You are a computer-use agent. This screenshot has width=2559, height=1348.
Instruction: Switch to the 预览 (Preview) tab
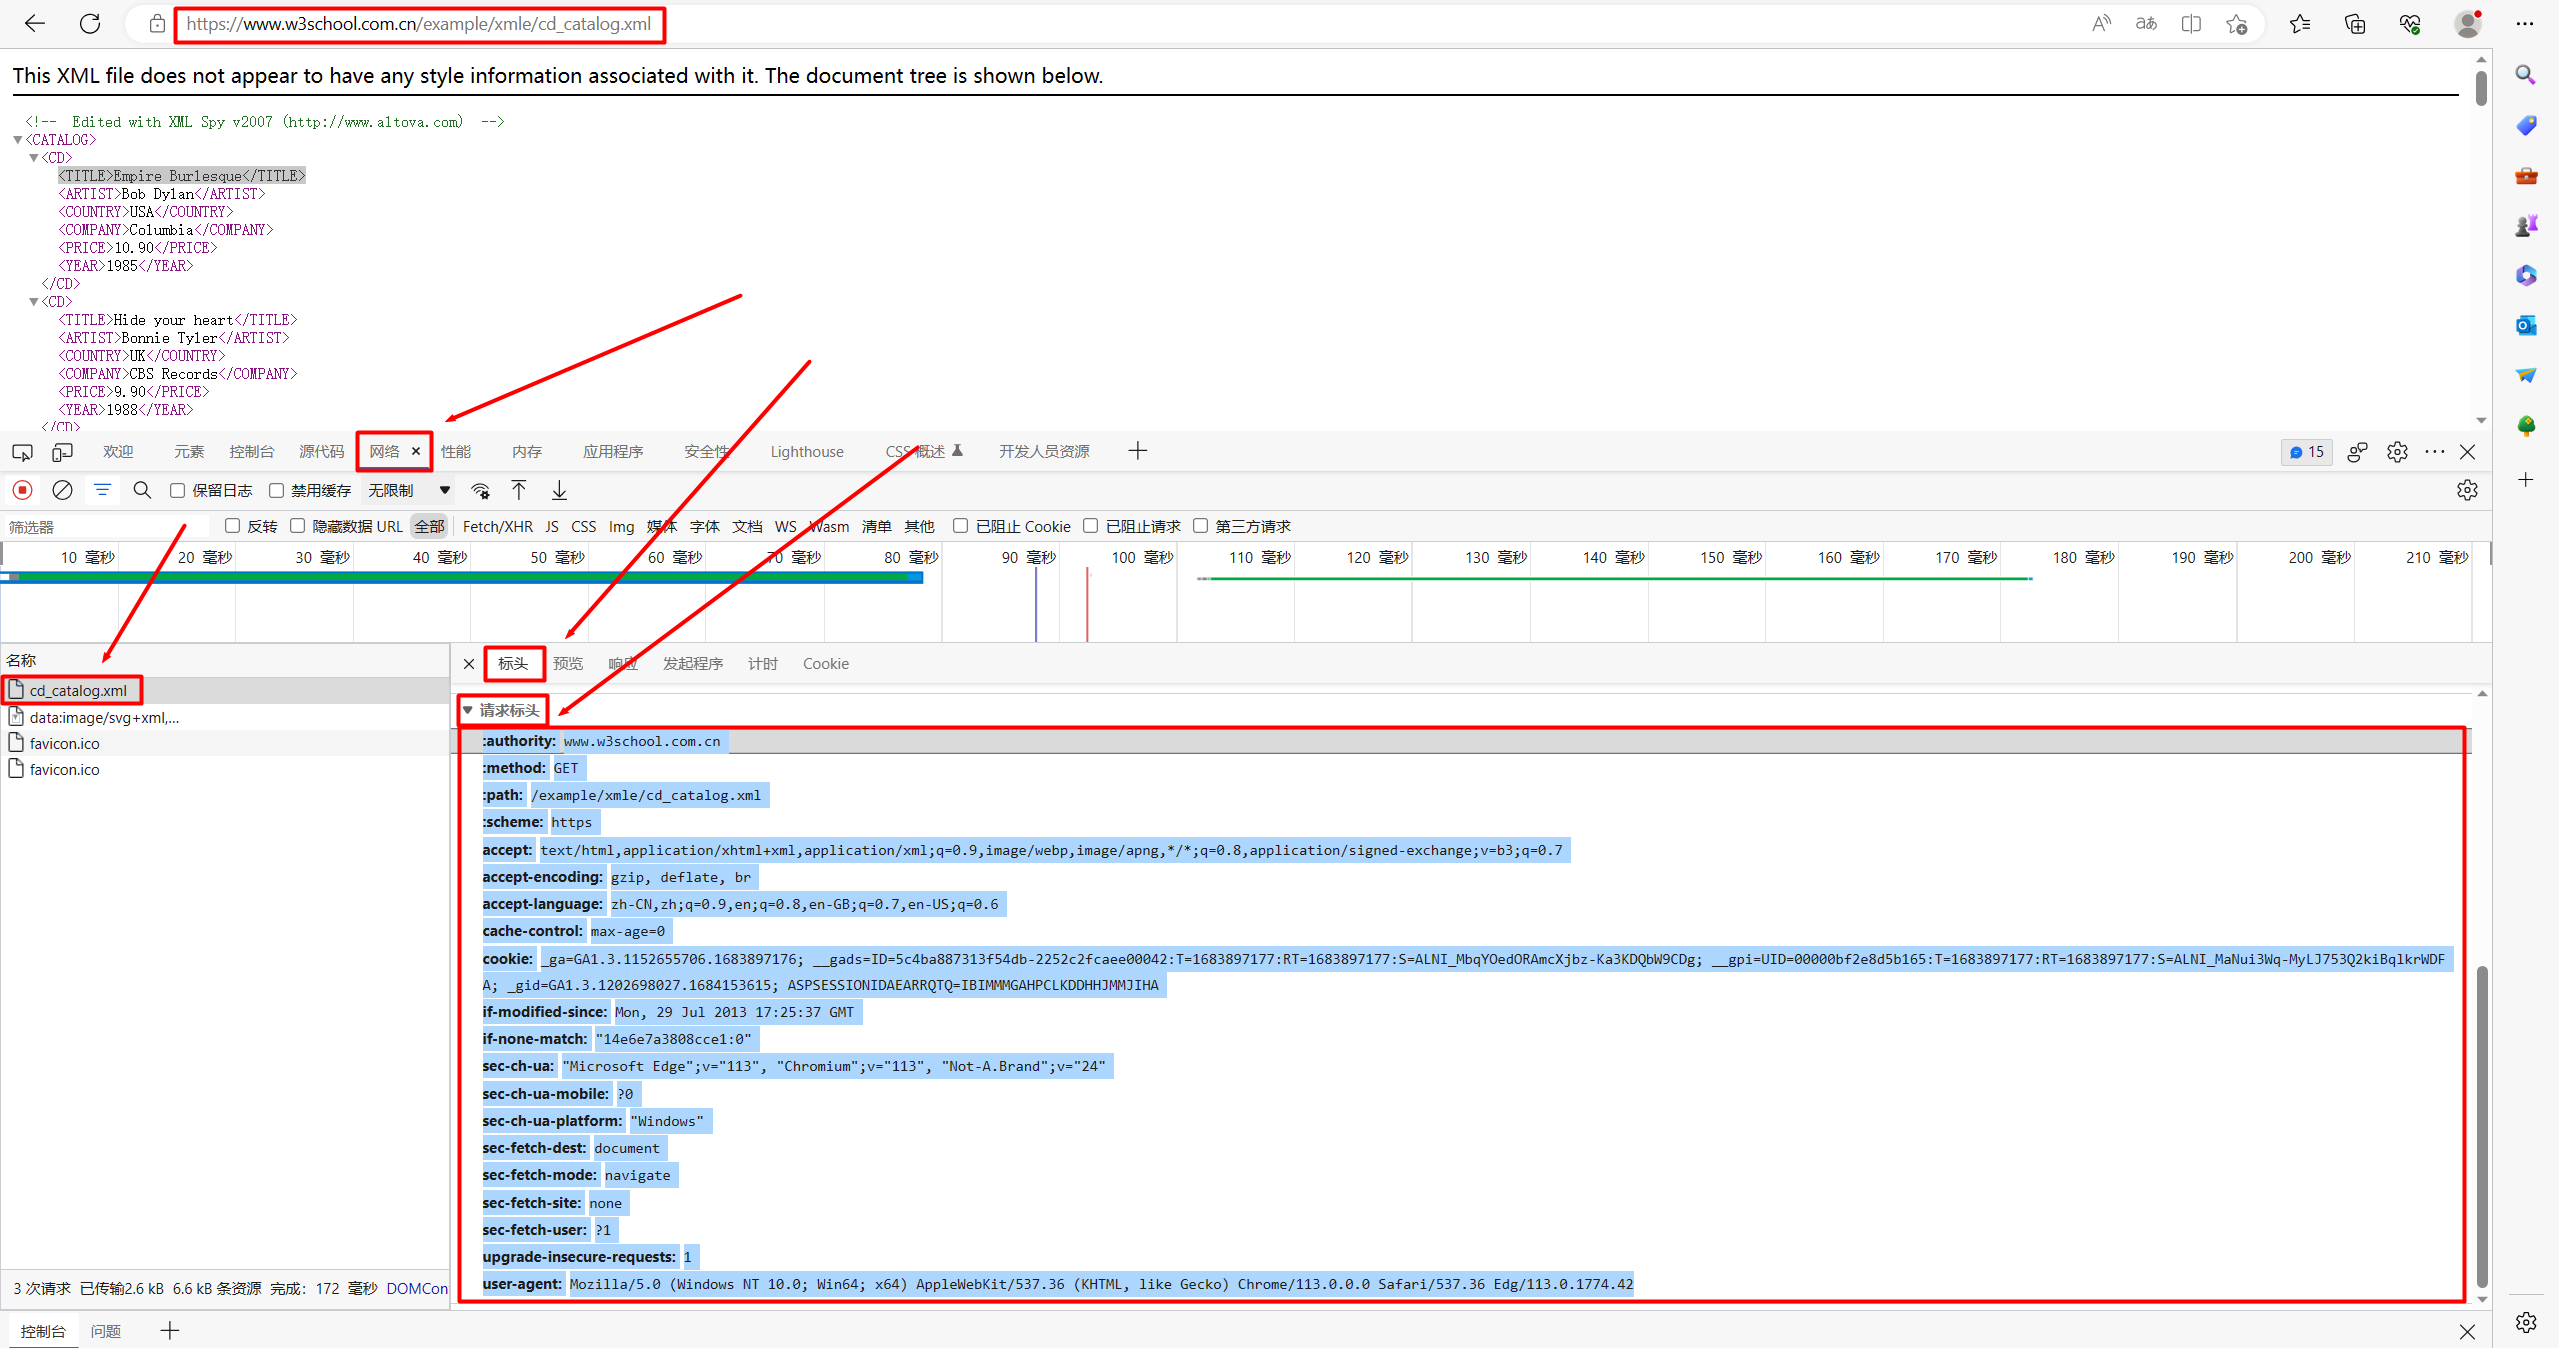(x=567, y=663)
